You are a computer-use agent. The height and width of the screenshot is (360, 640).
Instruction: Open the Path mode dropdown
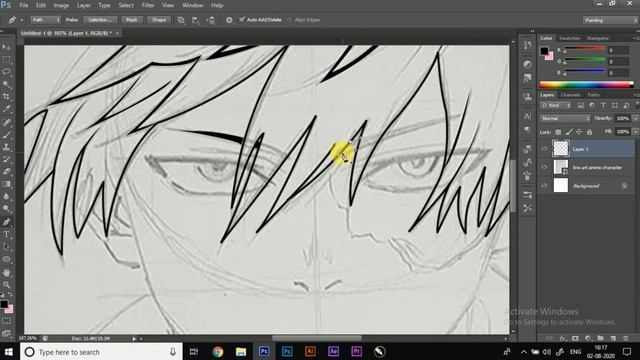tap(45, 20)
